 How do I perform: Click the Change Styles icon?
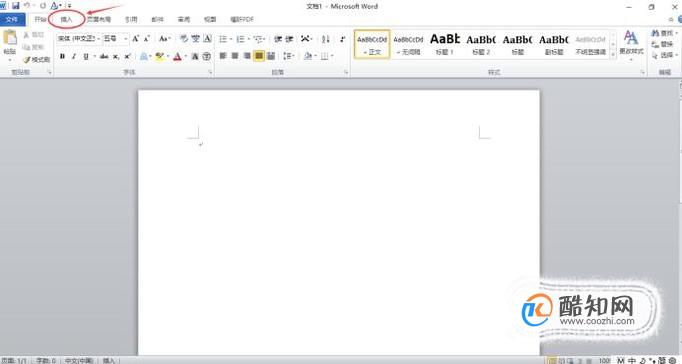[631, 43]
